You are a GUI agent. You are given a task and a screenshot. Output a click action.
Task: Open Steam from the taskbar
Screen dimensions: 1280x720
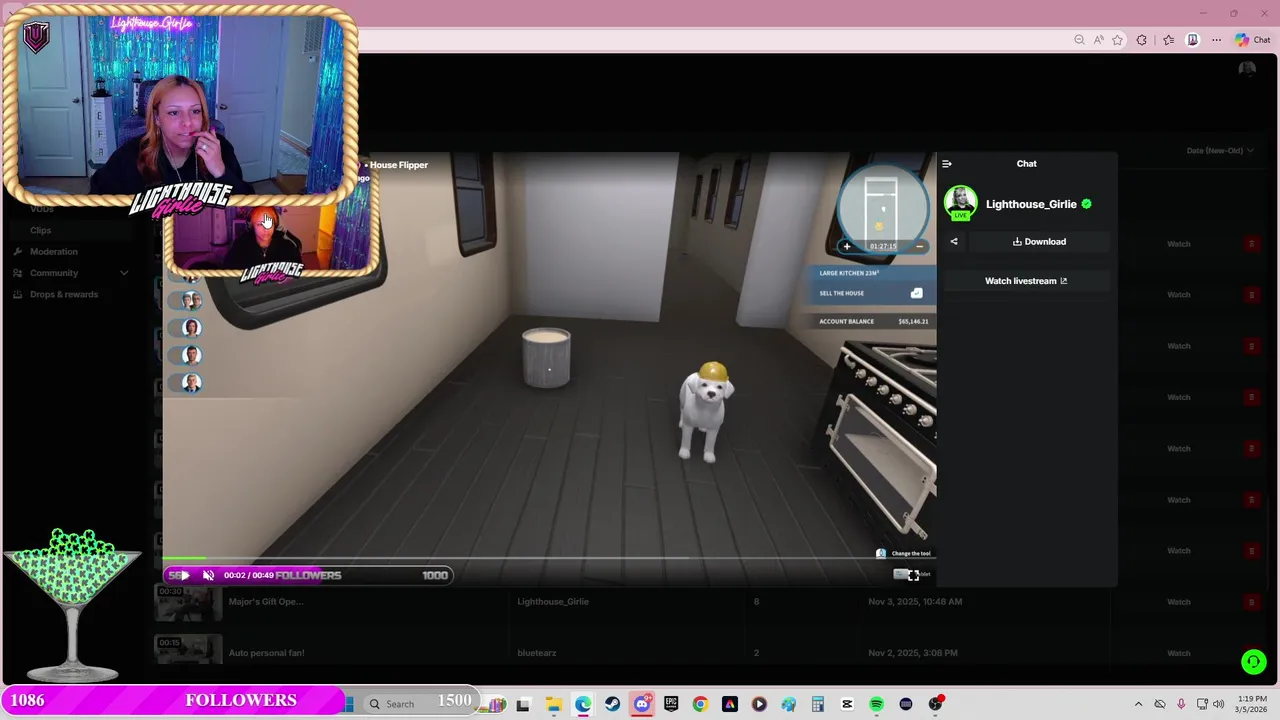(x=612, y=704)
